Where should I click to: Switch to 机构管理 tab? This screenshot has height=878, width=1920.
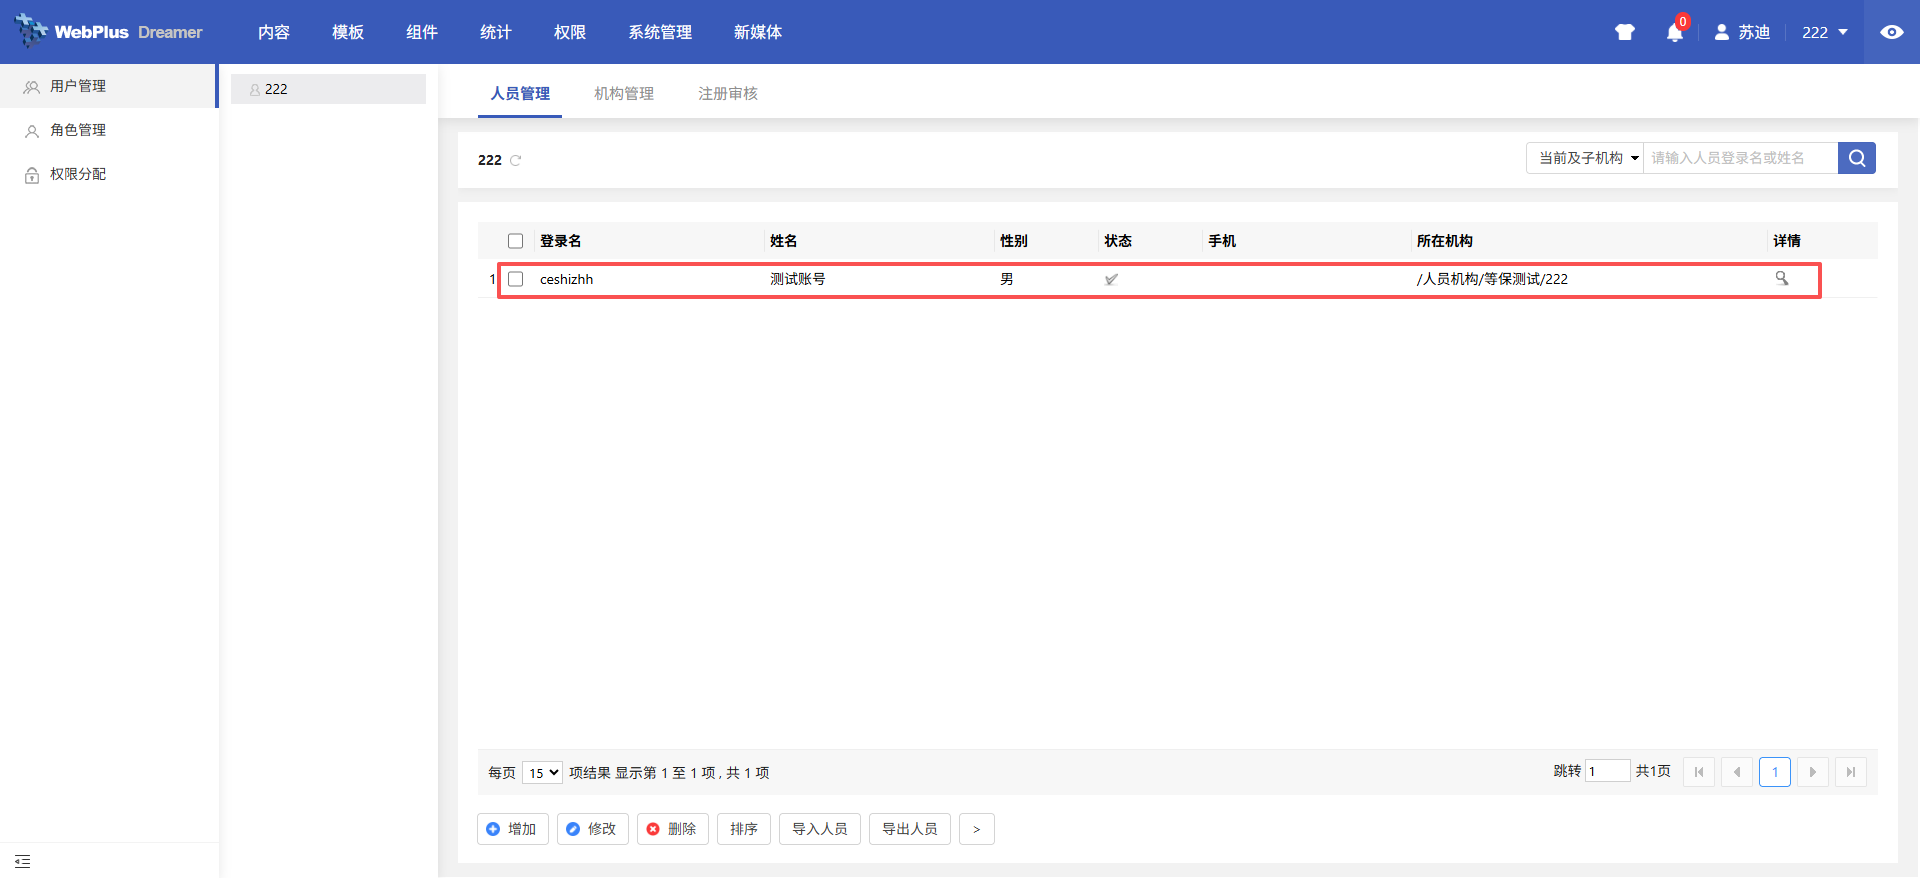[623, 93]
